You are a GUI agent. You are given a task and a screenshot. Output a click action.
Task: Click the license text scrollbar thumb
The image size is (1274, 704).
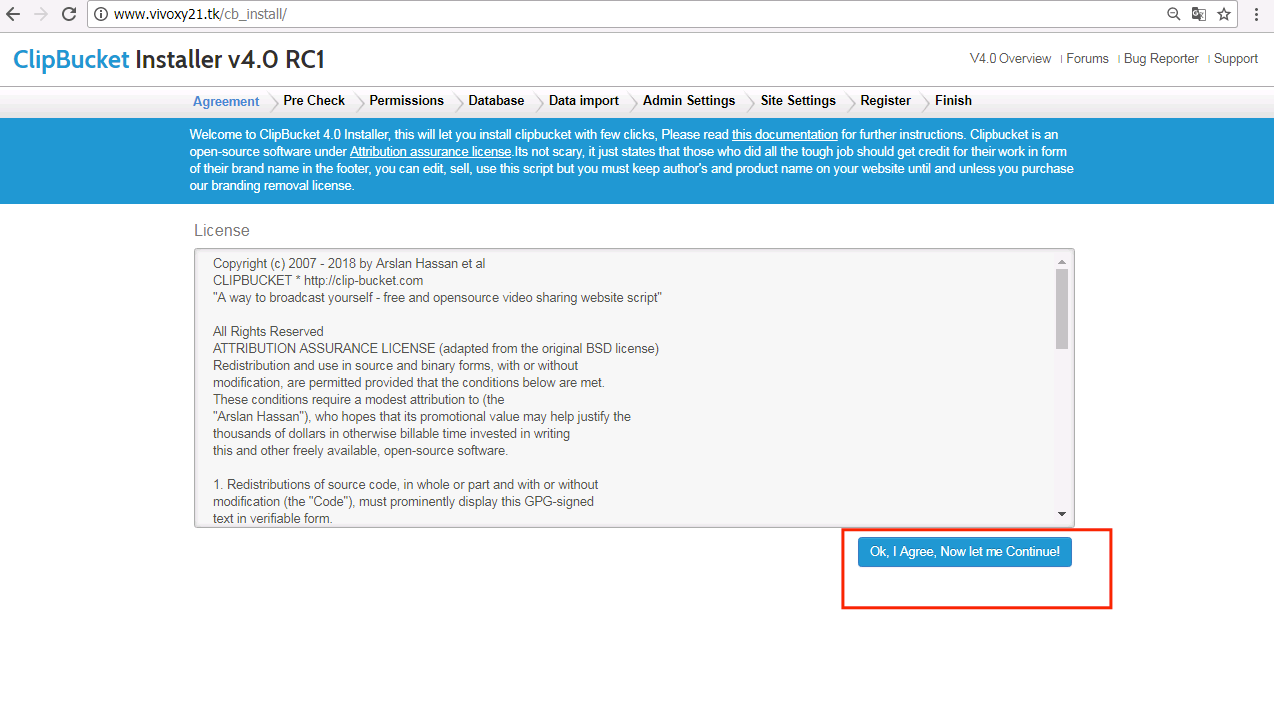tap(1062, 309)
